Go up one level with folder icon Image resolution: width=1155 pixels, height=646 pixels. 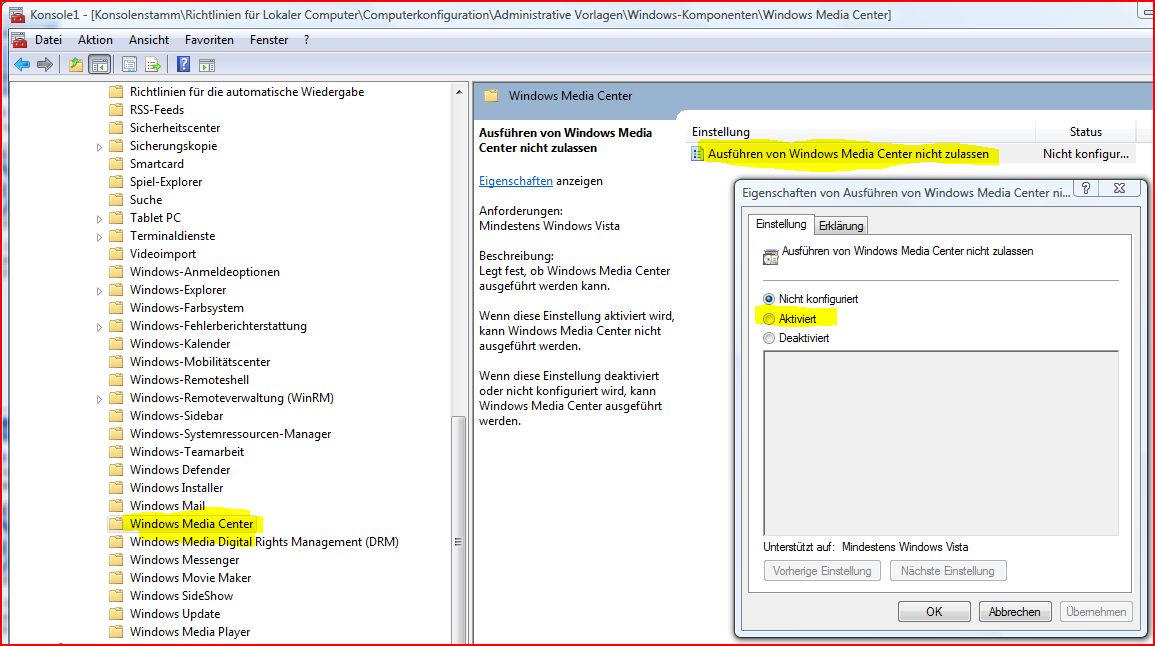[x=75, y=65]
